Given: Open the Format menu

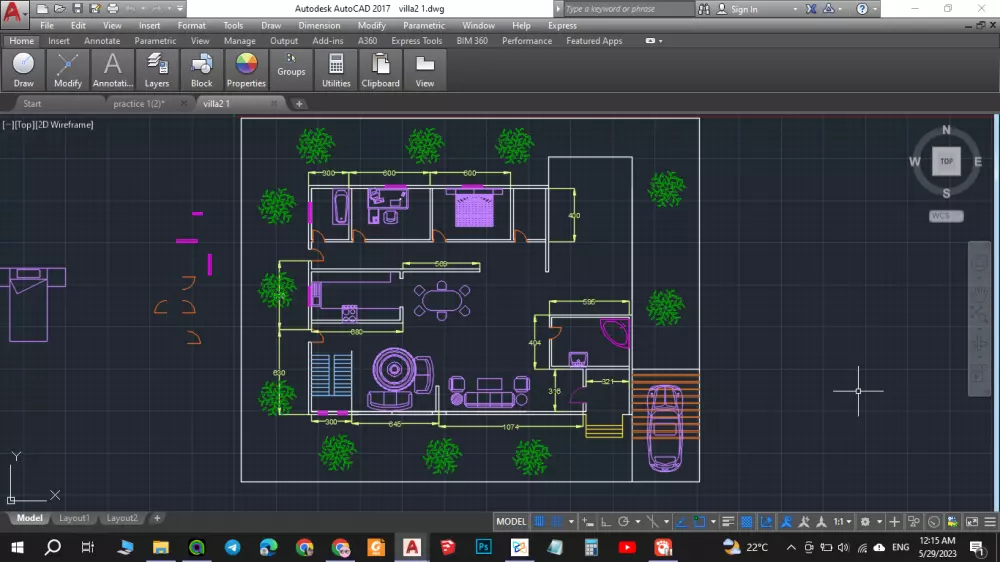Looking at the screenshot, I should pos(191,26).
